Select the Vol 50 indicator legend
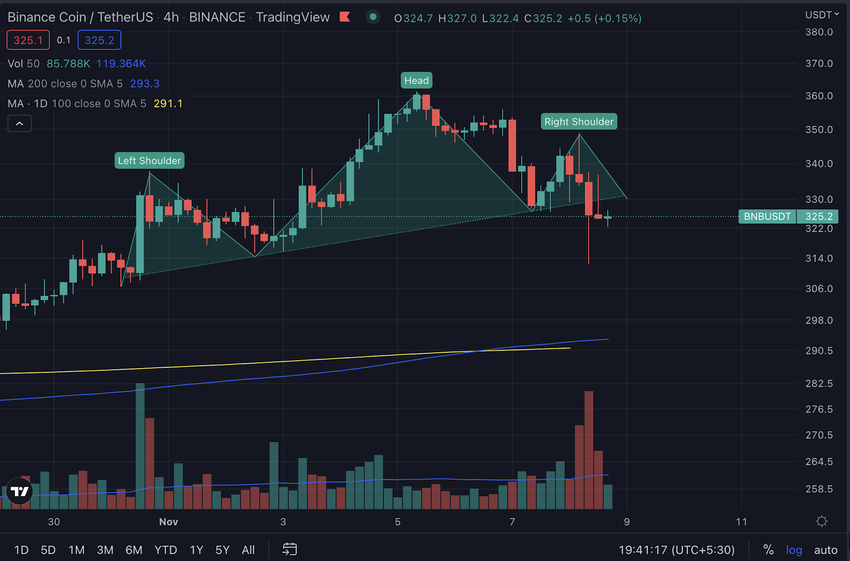Screen dimensions: 850x561 coord(23,63)
